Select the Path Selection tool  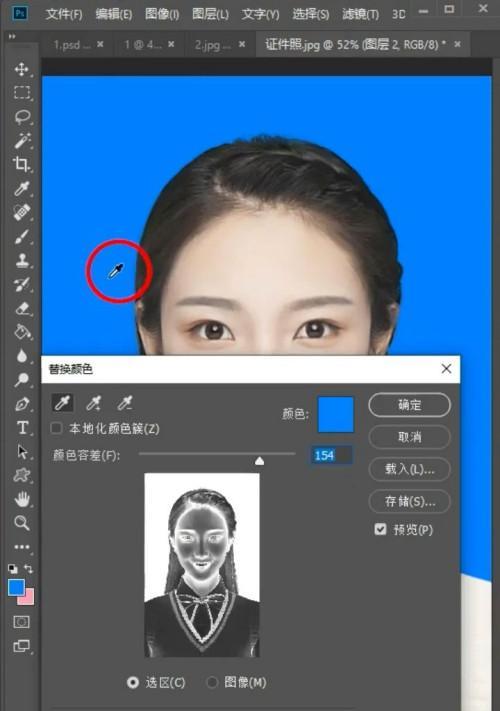coord(21,452)
